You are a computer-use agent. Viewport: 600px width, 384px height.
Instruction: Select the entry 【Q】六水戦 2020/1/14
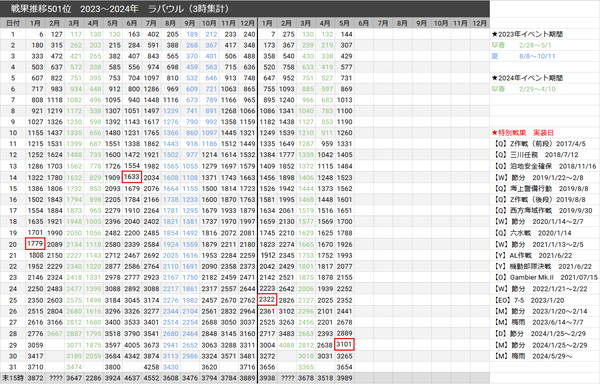tap(532, 233)
